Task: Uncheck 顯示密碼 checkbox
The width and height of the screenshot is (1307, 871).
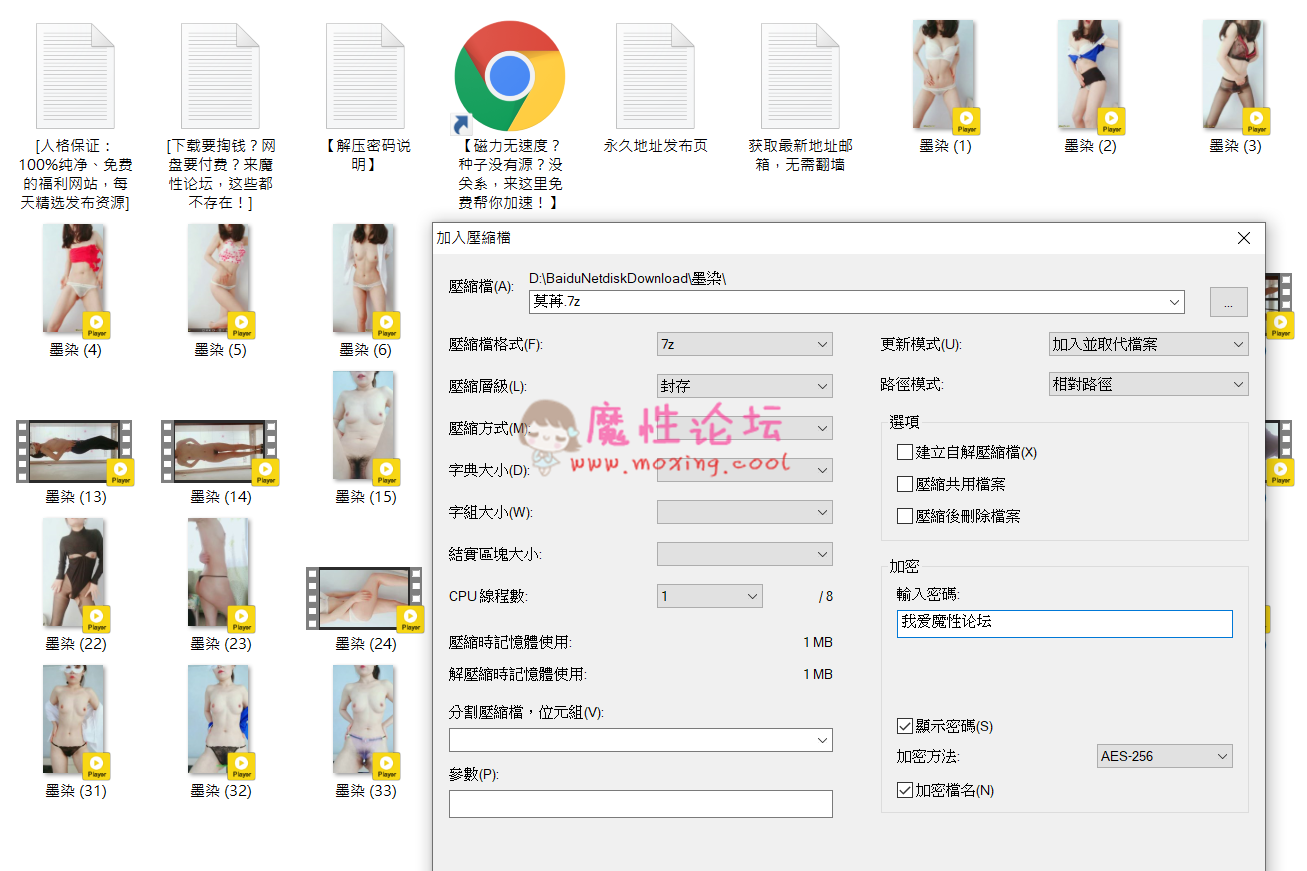Action: coord(905,726)
